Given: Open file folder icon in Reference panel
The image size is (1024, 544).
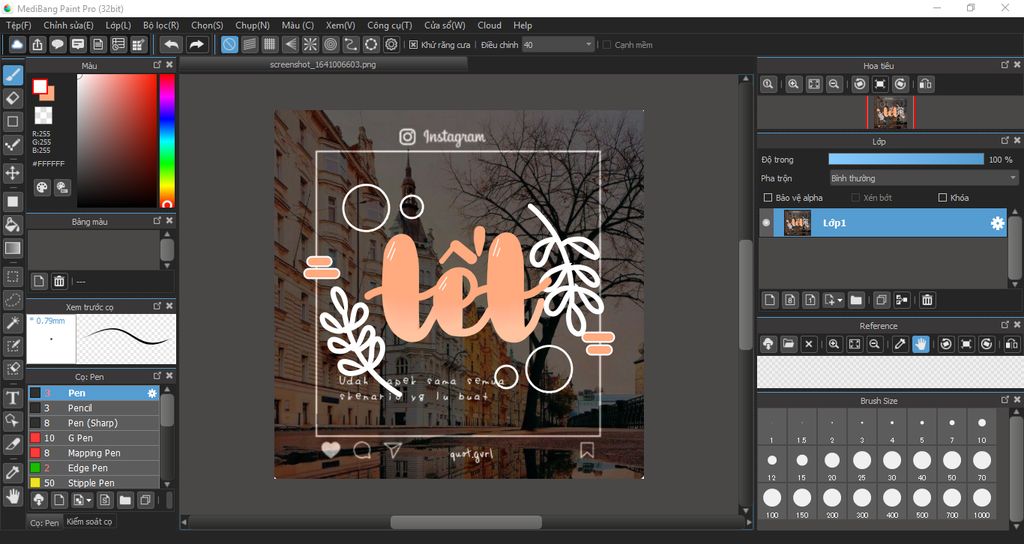Looking at the screenshot, I should point(788,344).
